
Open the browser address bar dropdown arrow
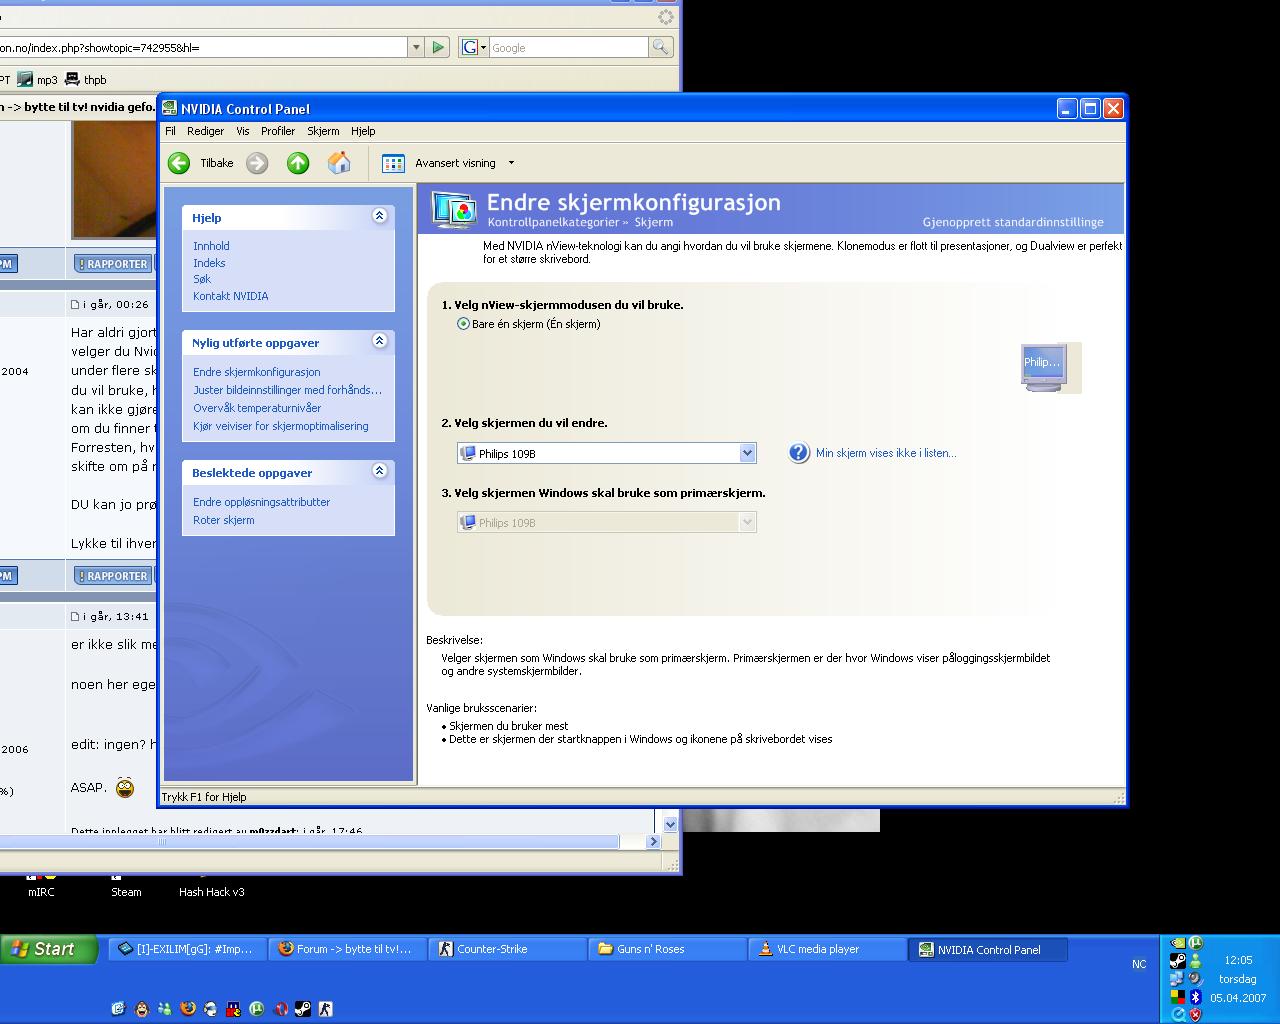[416, 47]
